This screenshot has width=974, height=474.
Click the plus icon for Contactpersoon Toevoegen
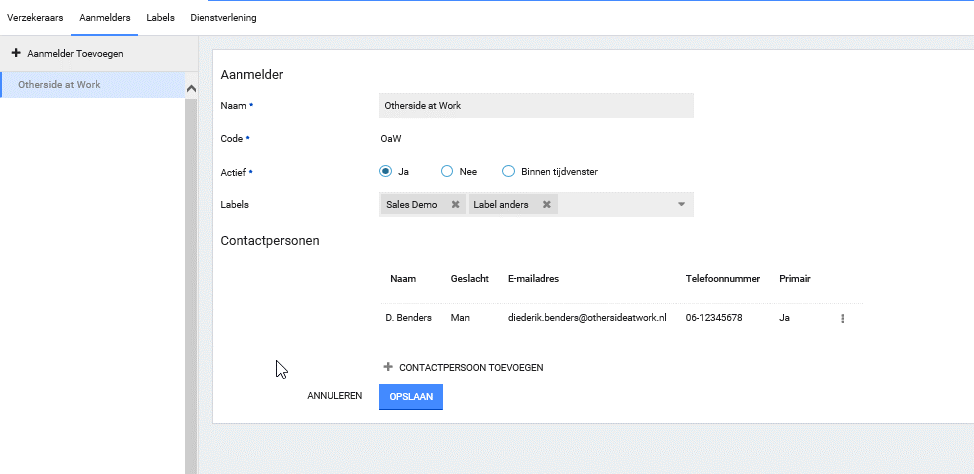coord(388,367)
